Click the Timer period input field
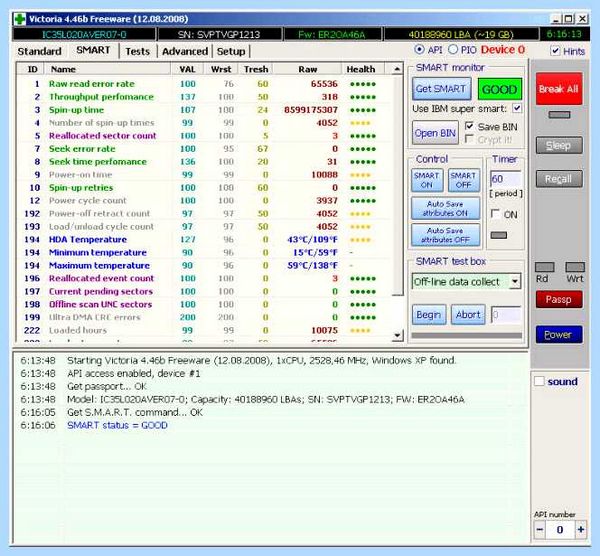 tap(505, 179)
